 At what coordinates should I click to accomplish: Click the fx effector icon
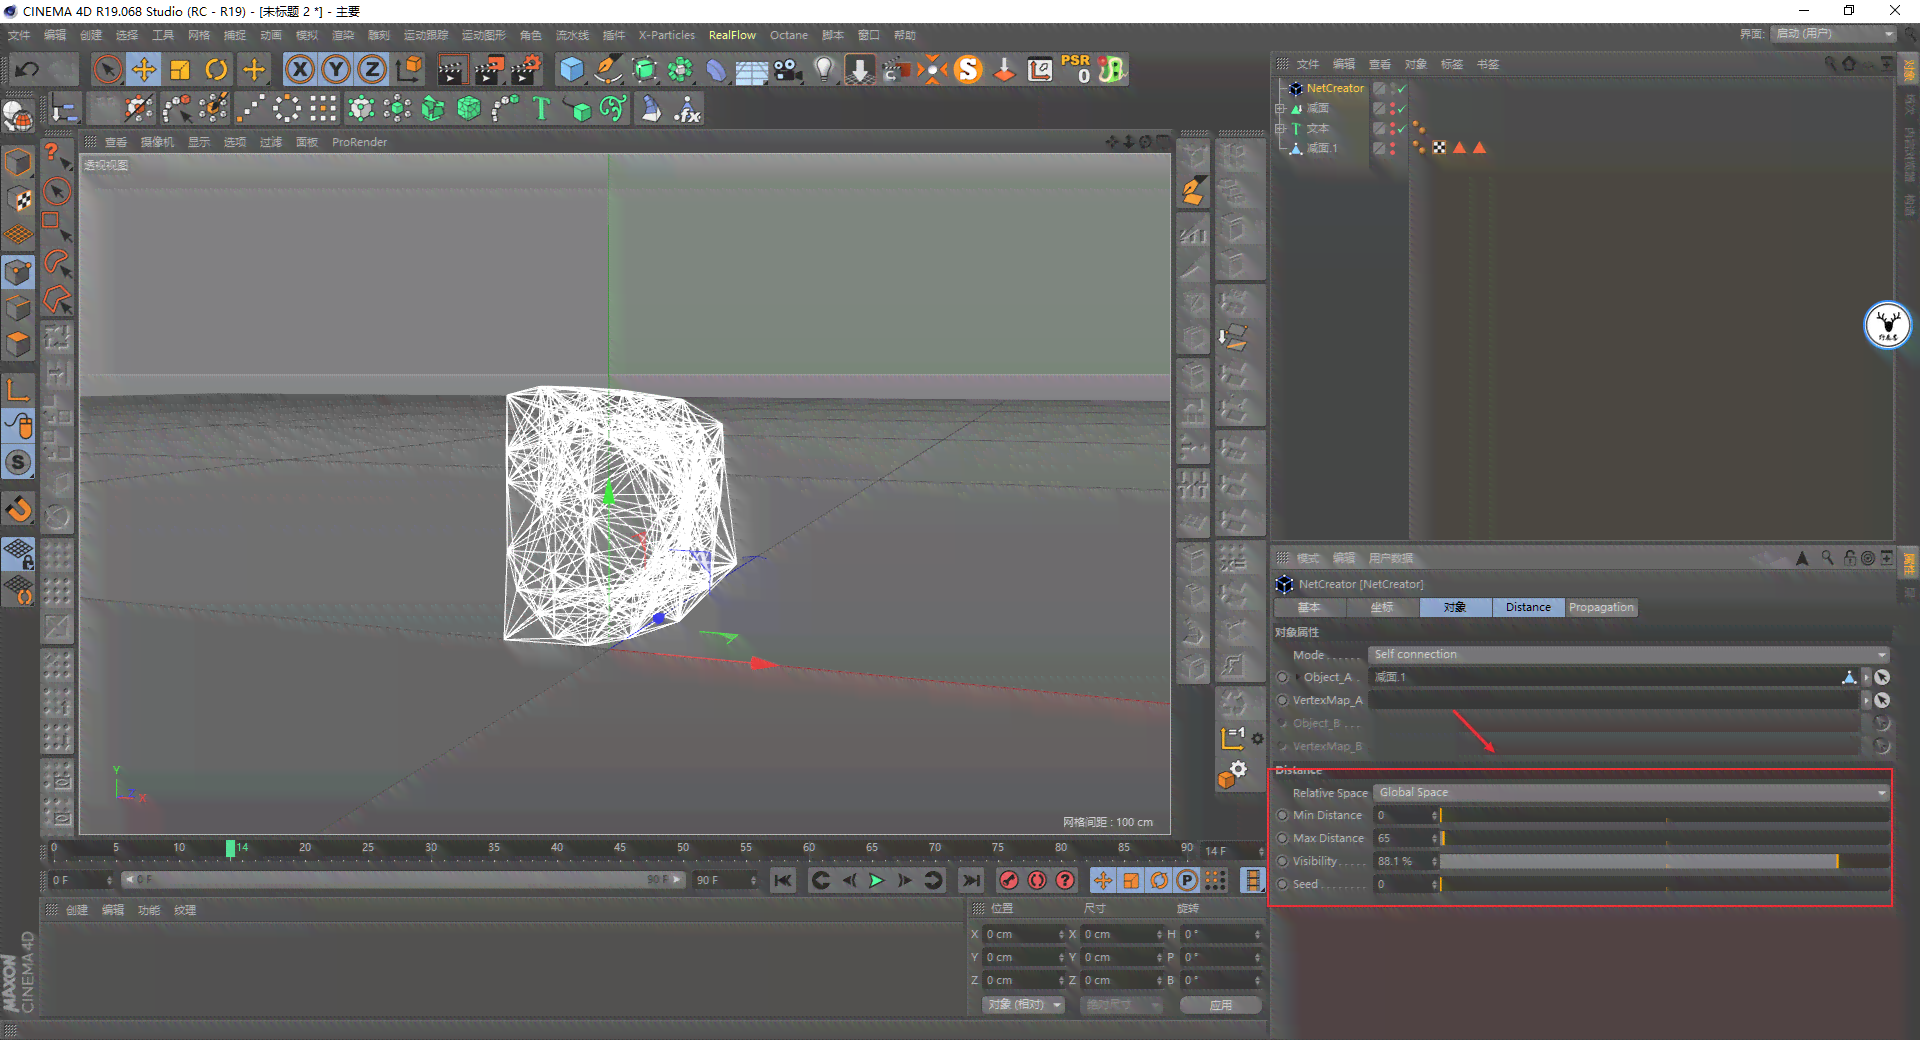tap(687, 108)
